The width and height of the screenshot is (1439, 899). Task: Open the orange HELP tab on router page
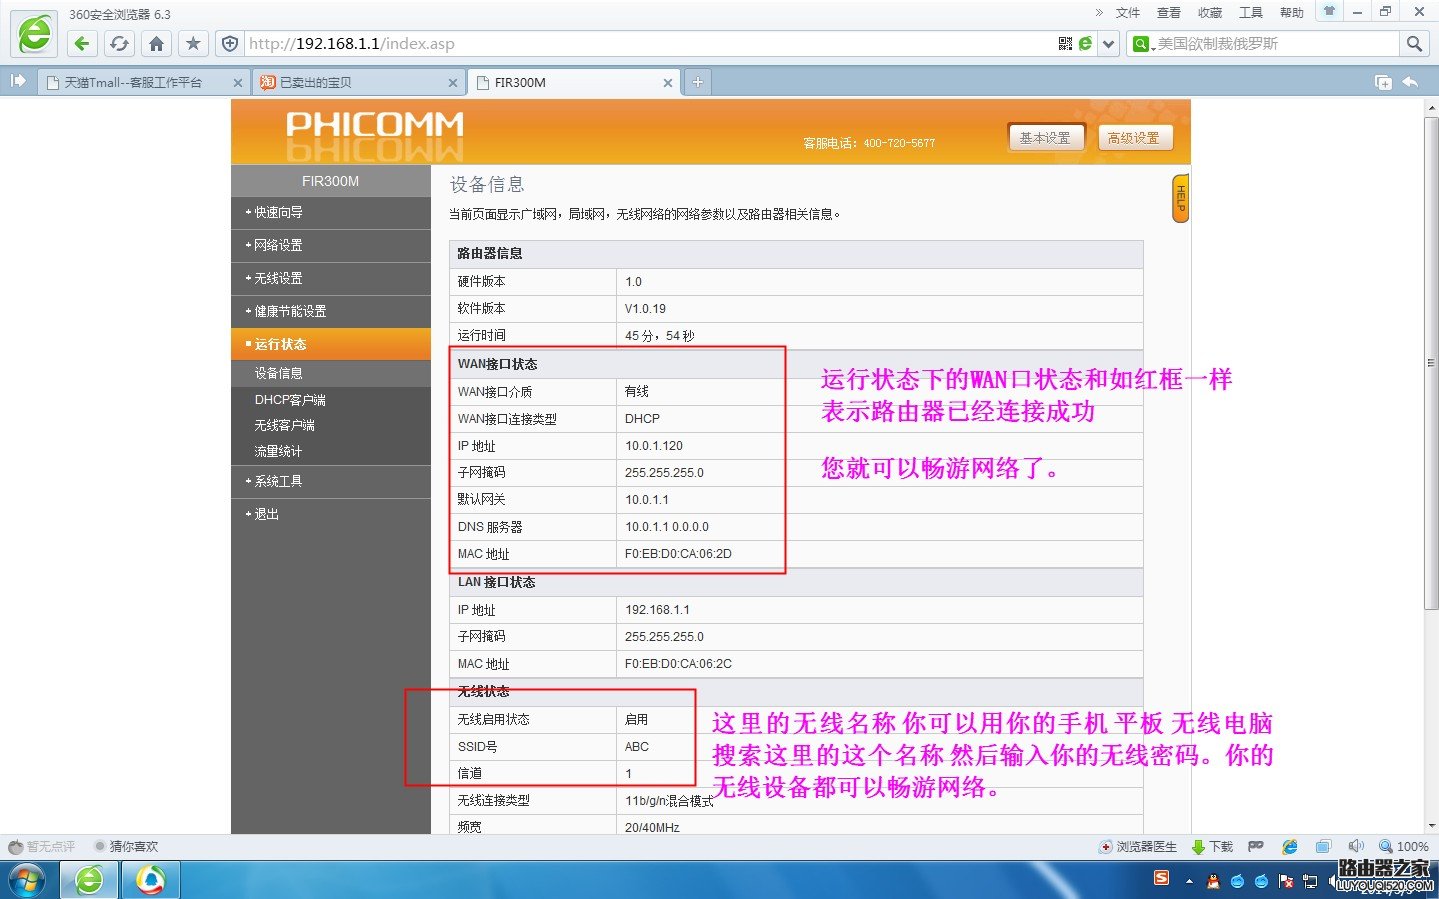(x=1181, y=198)
